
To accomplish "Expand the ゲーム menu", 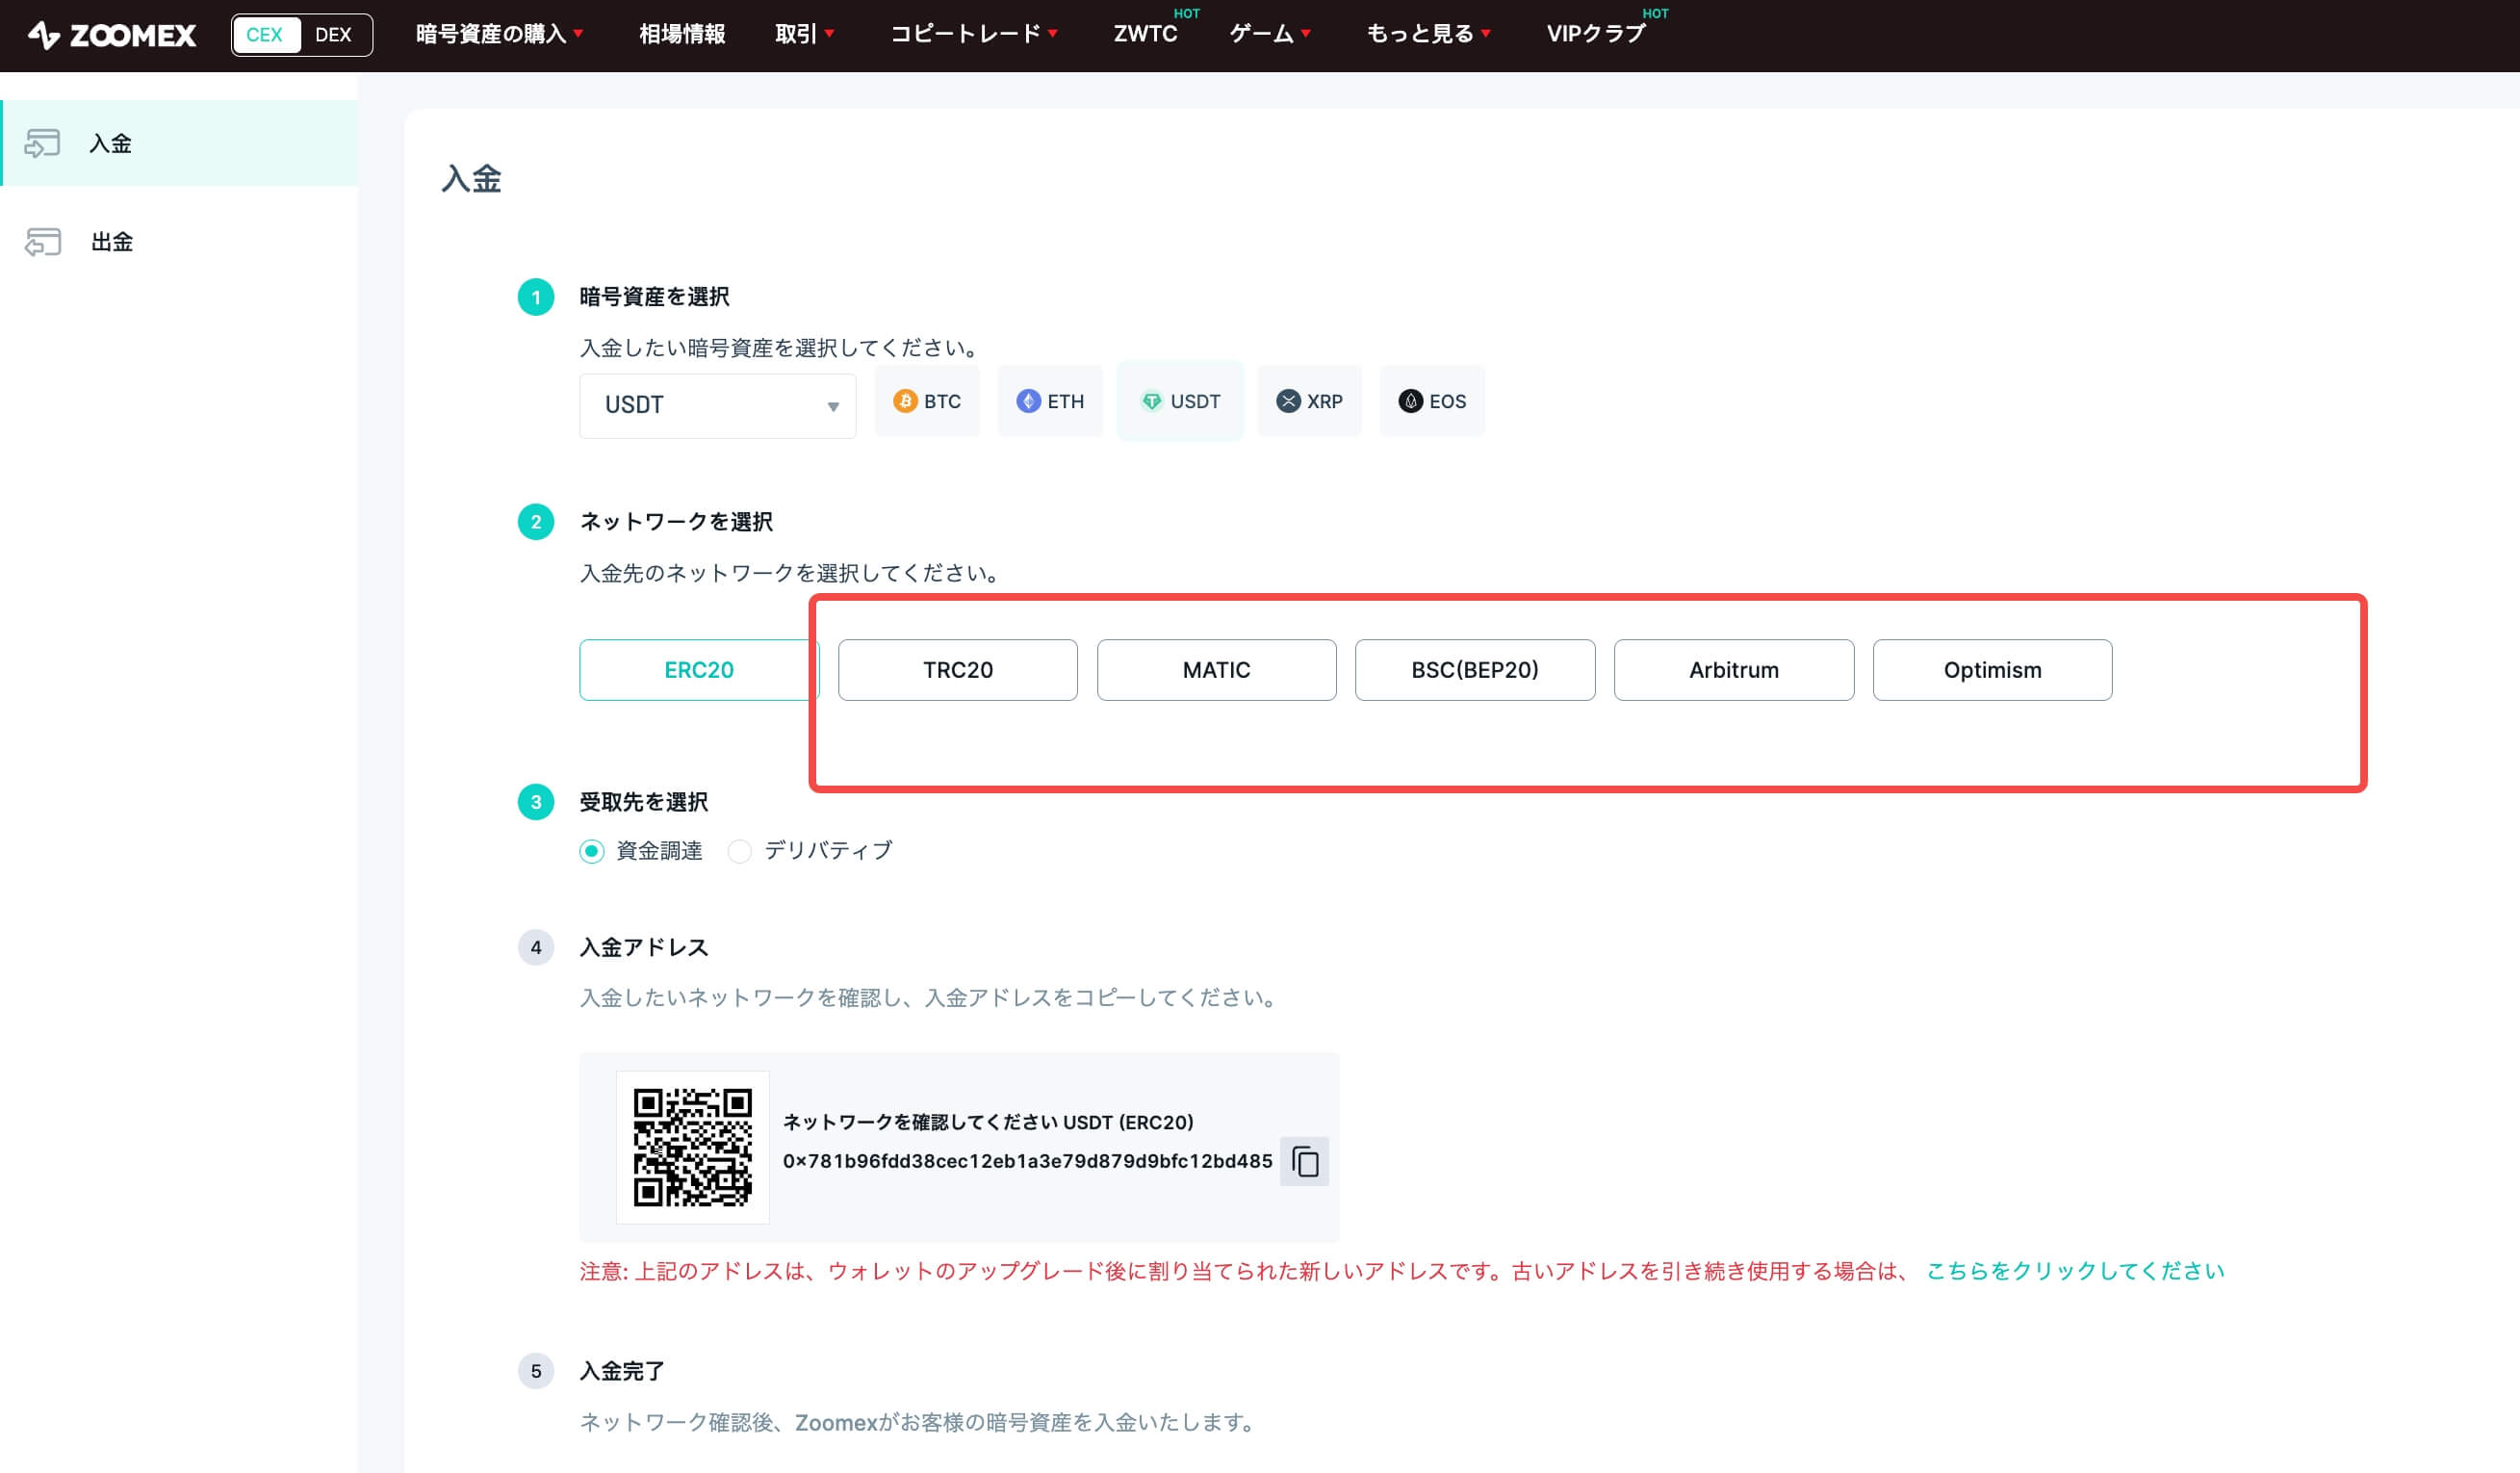I will coord(1270,34).
